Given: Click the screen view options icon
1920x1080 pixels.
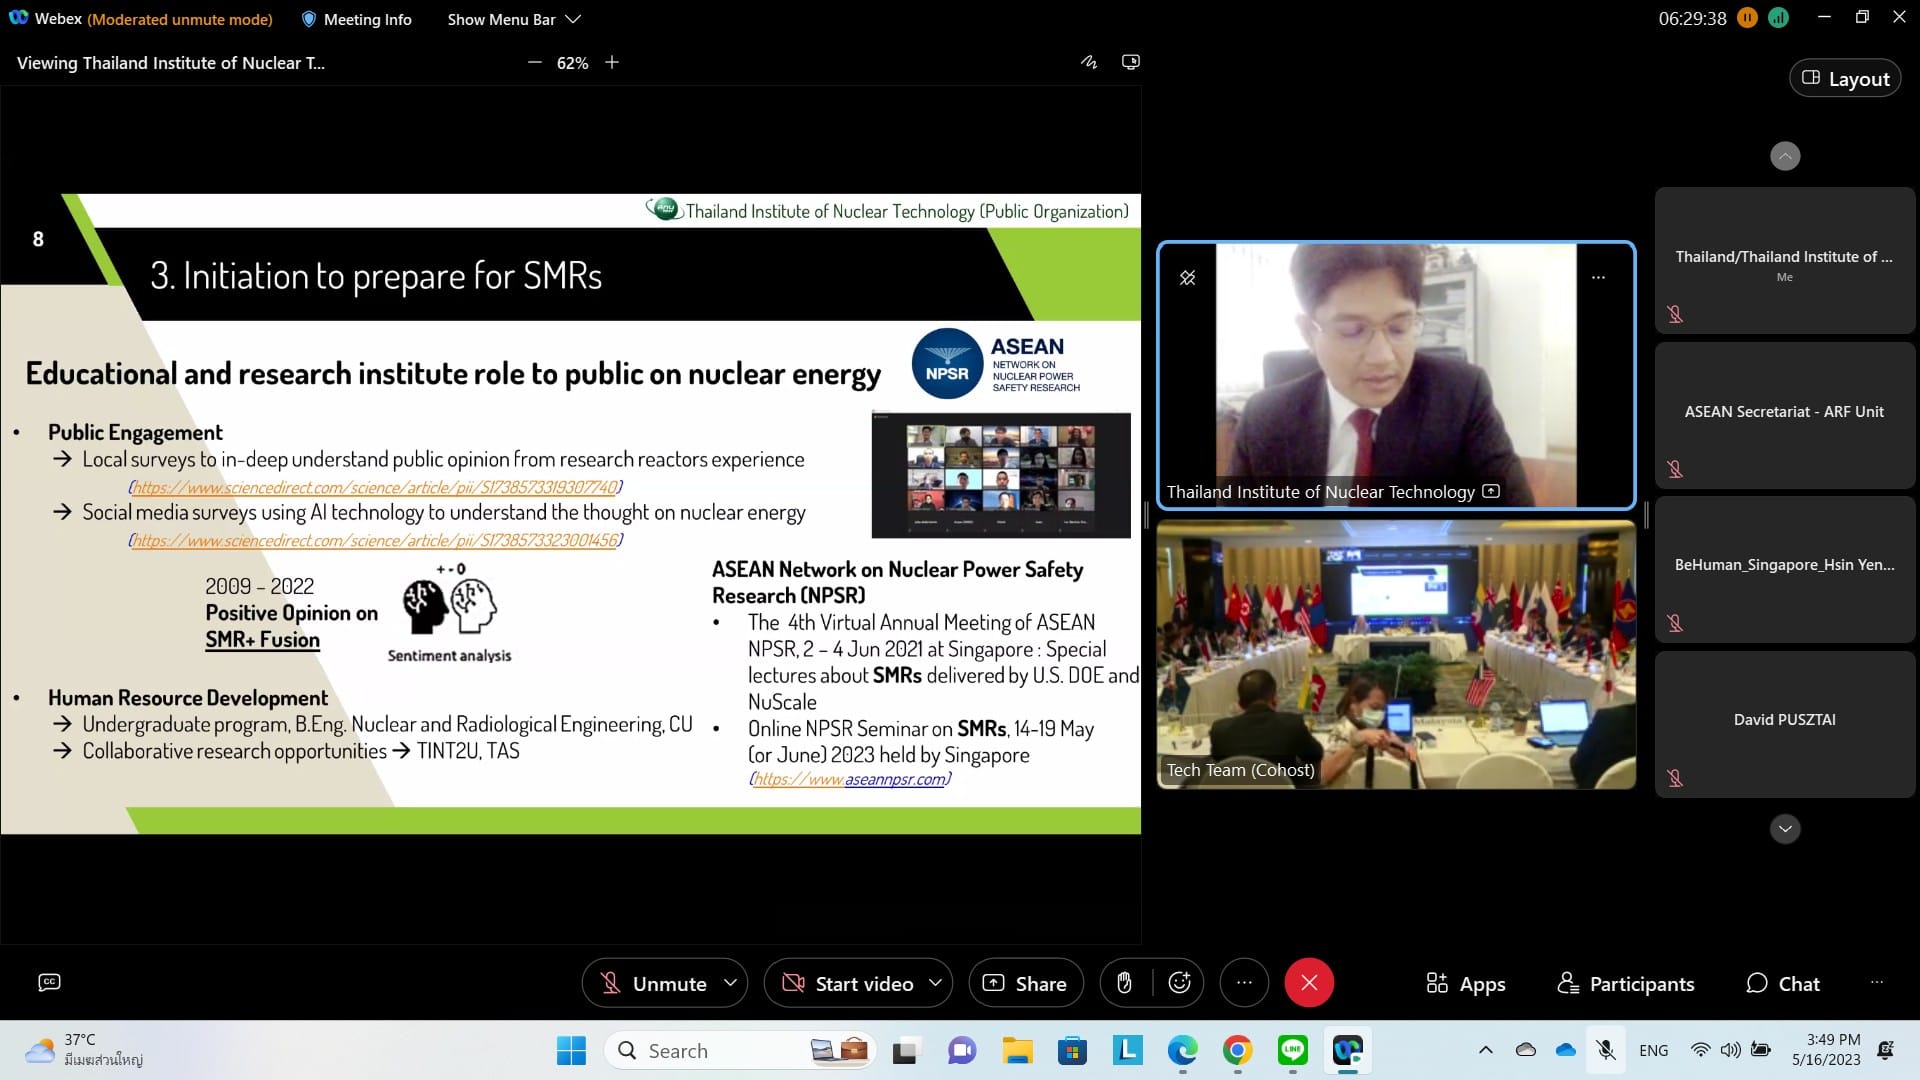Looking at the screenshot, I should tap(1131, 62).
